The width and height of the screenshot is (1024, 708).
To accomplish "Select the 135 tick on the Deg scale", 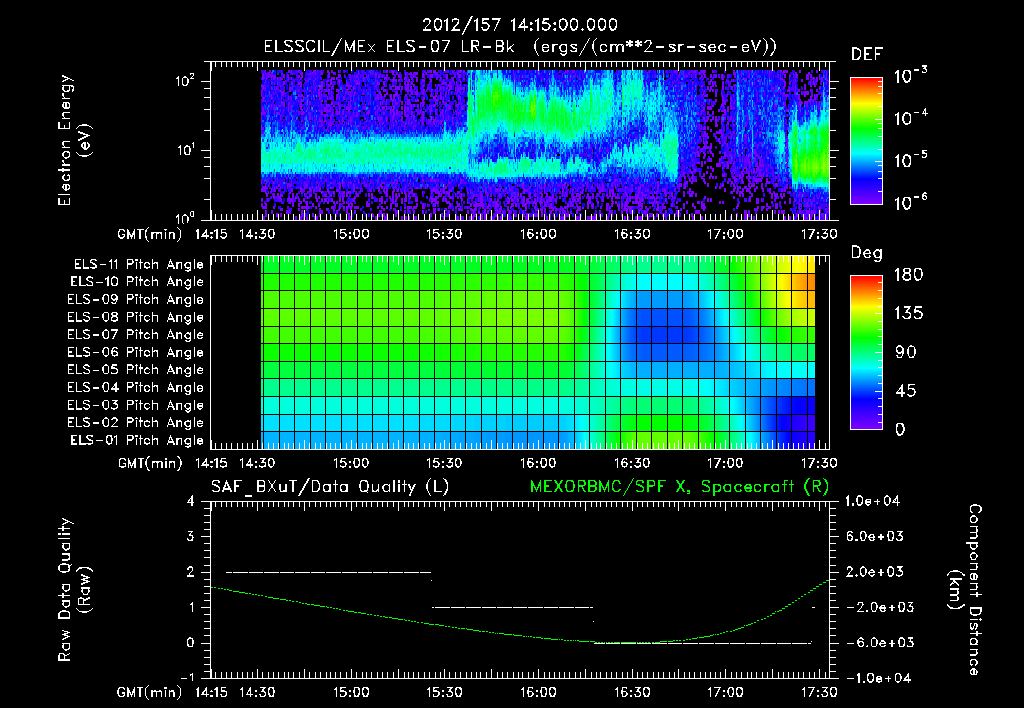I will tap(908, 313).
